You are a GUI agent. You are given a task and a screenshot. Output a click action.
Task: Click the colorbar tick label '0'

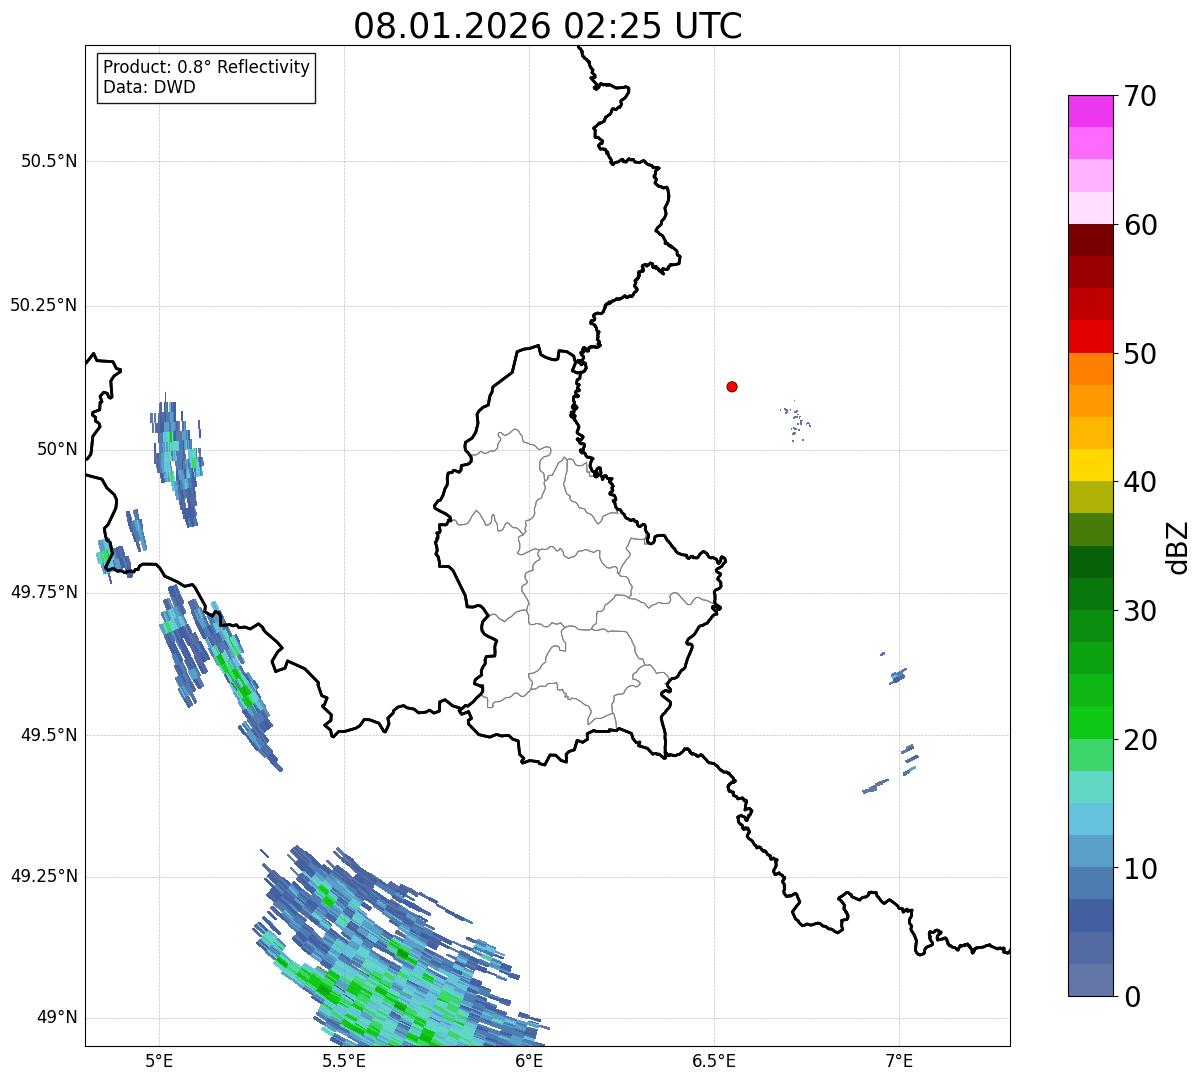coord(1133,997)
